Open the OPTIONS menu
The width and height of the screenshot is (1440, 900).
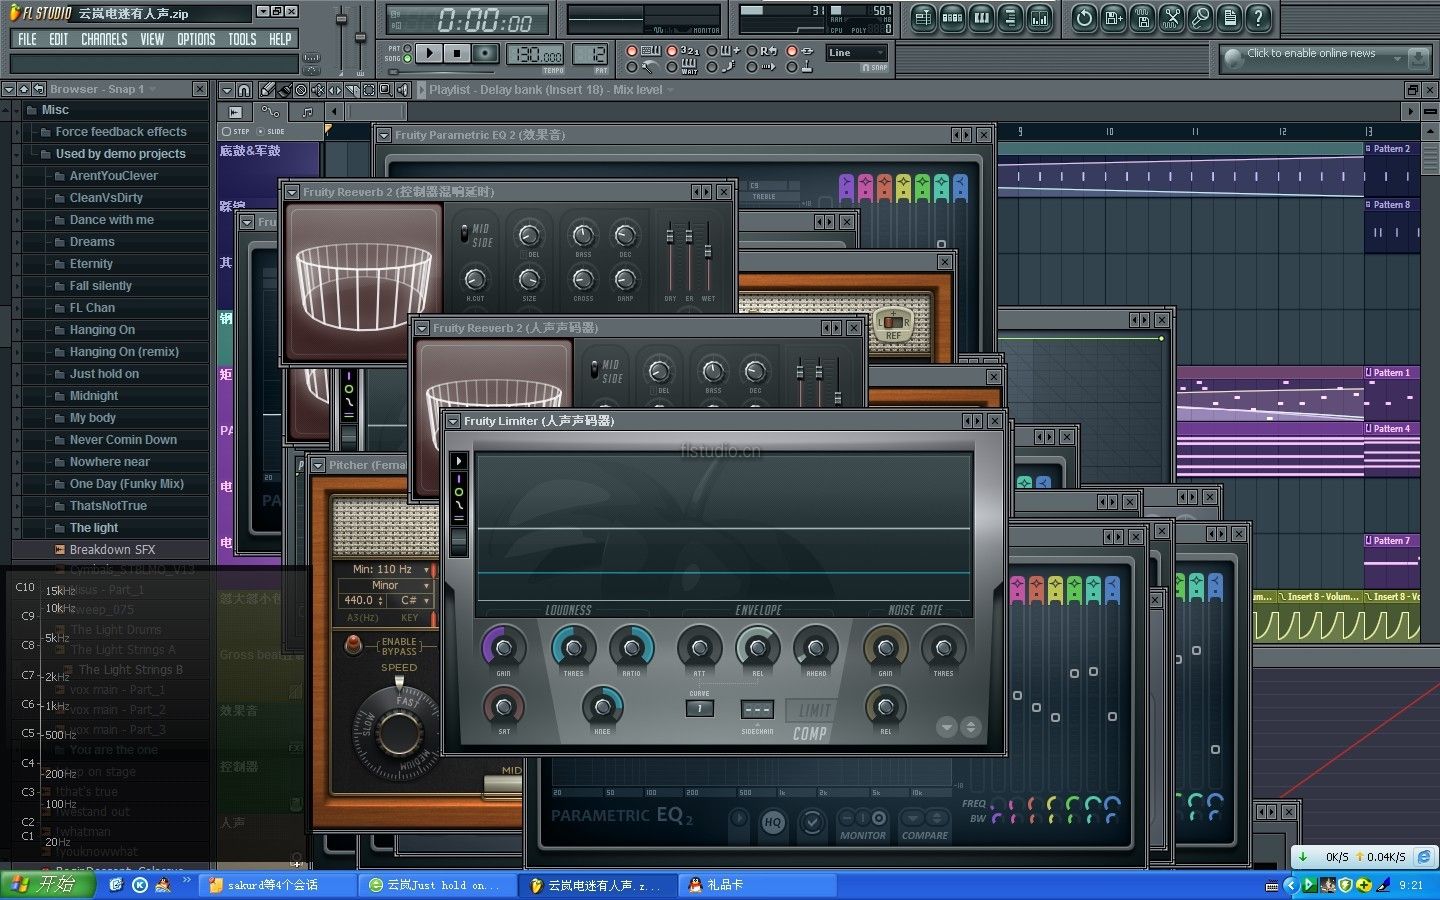coord(196,39)
